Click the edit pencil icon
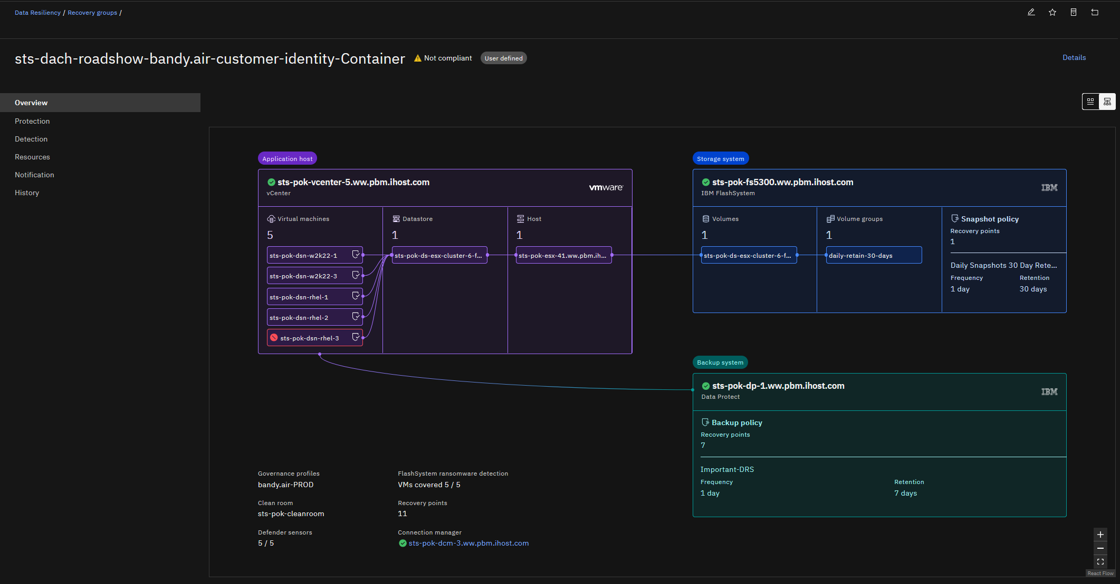 1031,12
